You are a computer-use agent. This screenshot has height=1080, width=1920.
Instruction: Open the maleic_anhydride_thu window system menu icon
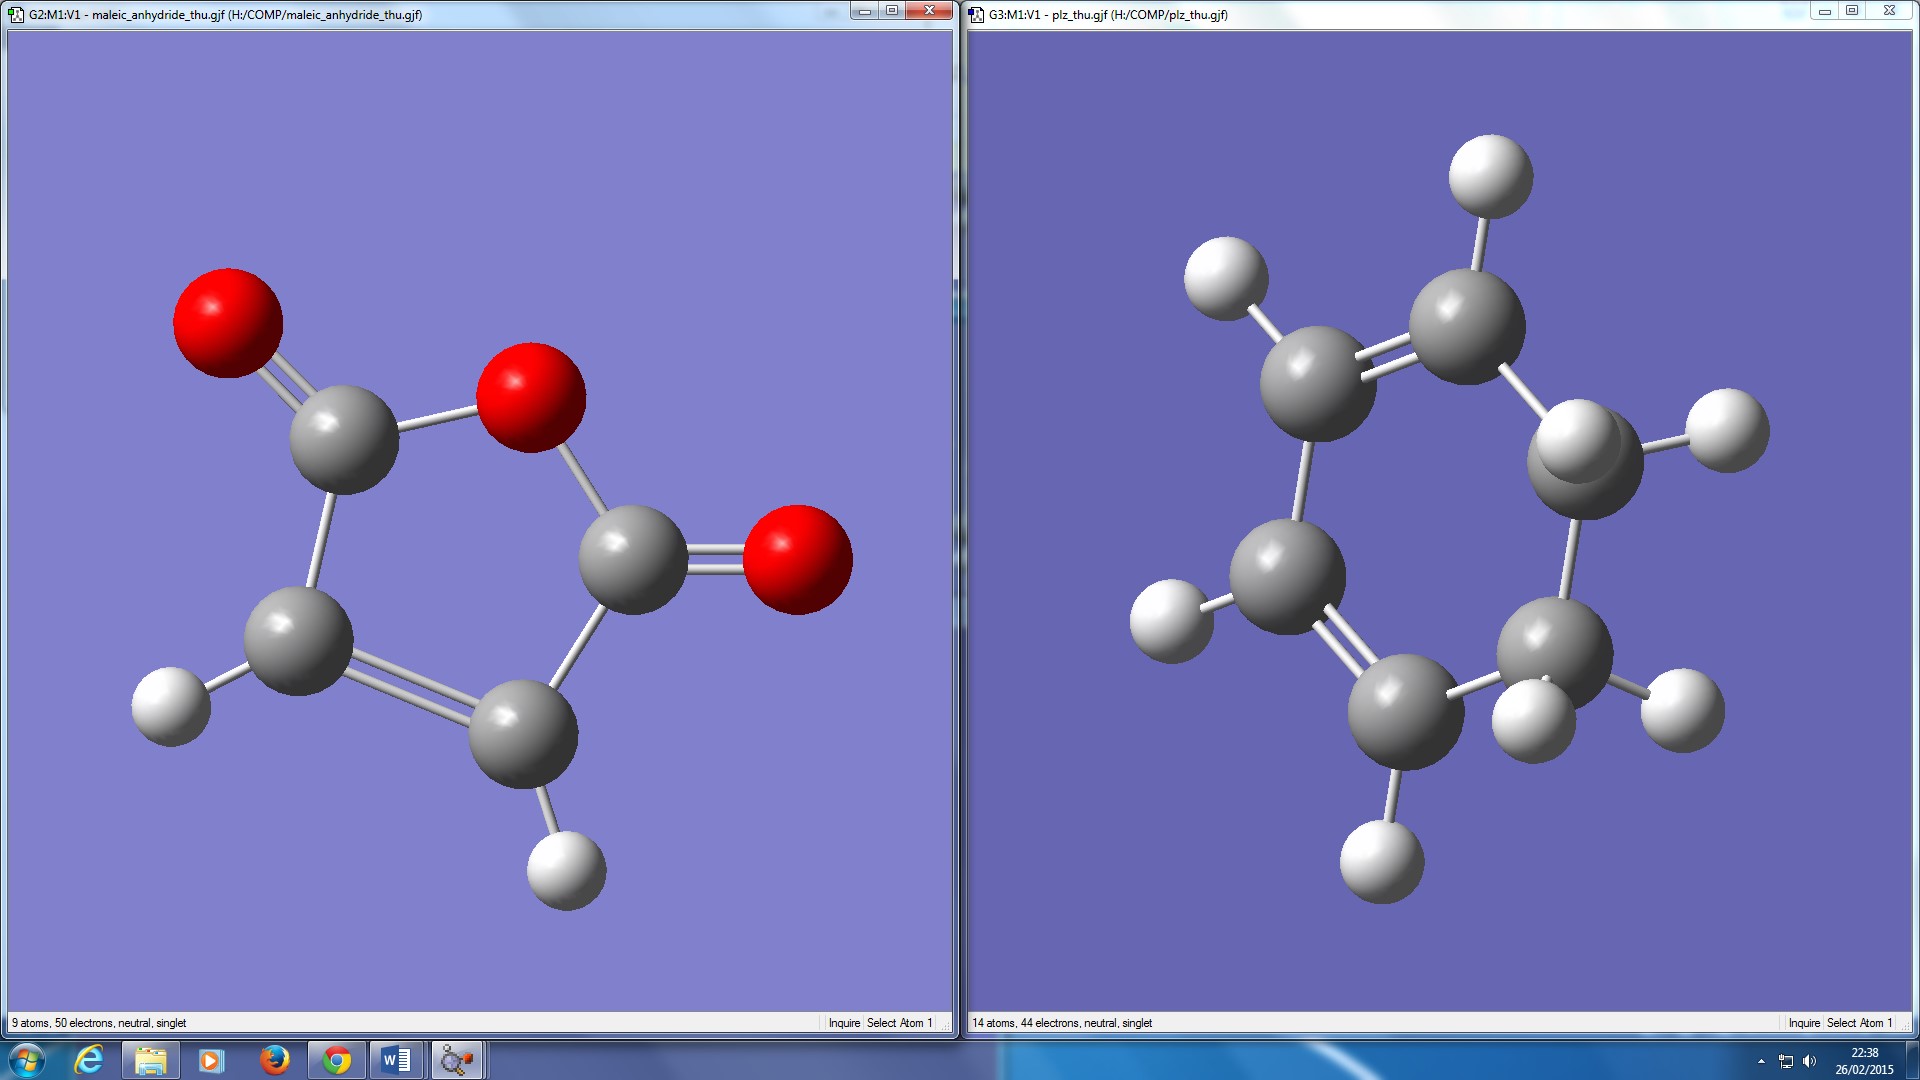click(16, 15)
